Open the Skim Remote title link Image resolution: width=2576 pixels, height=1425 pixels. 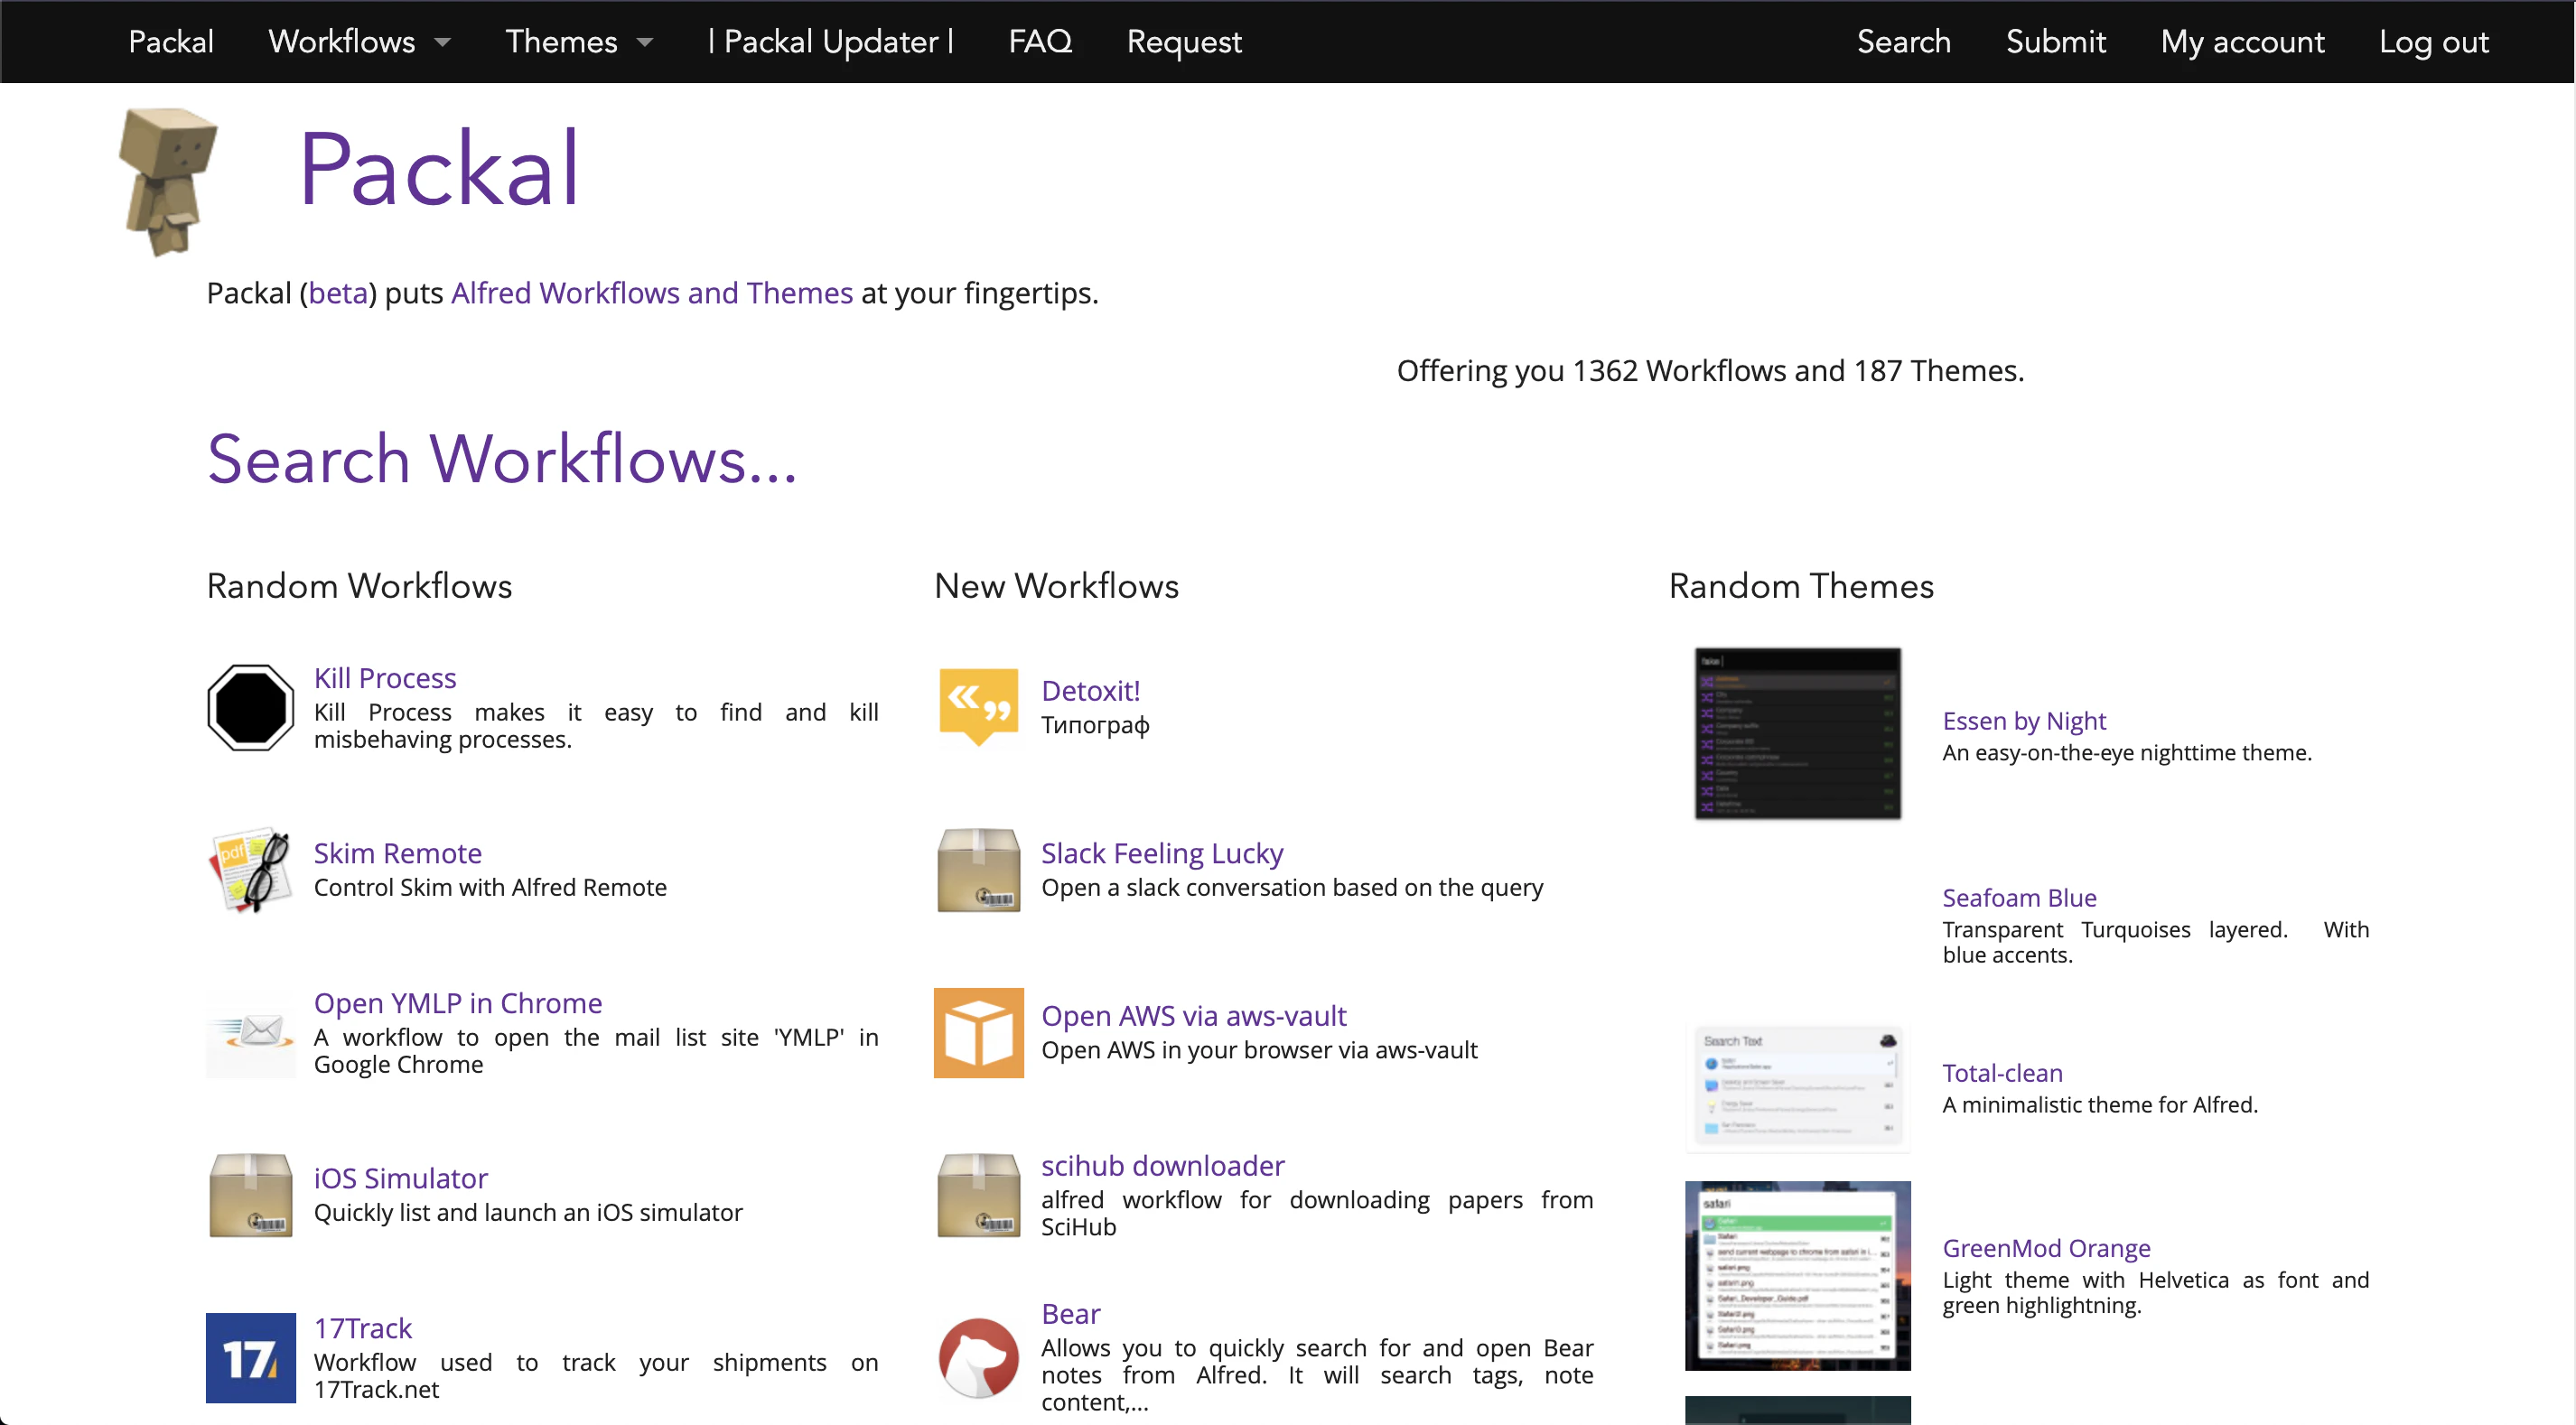click(398, 853)
